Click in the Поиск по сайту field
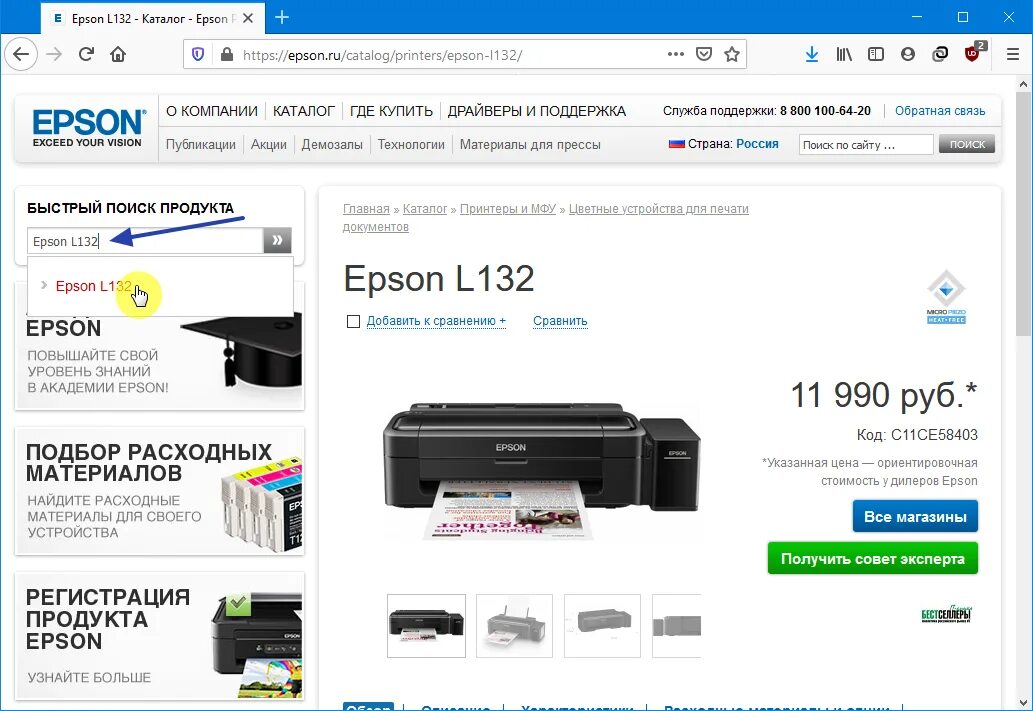Image resolution: width=1033 pixels, height=711 pixels. pos(866,144)
